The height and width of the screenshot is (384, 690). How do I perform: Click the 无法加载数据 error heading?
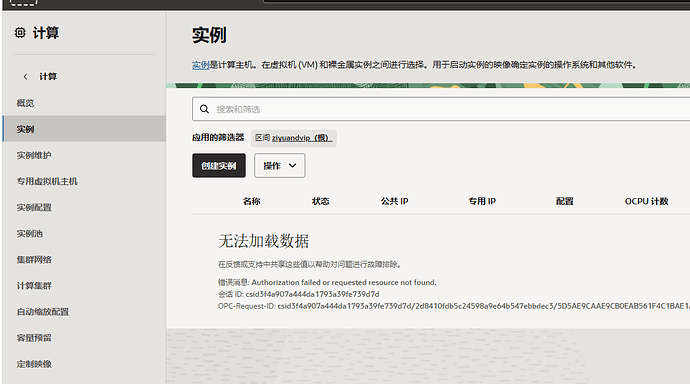(264, 241)
